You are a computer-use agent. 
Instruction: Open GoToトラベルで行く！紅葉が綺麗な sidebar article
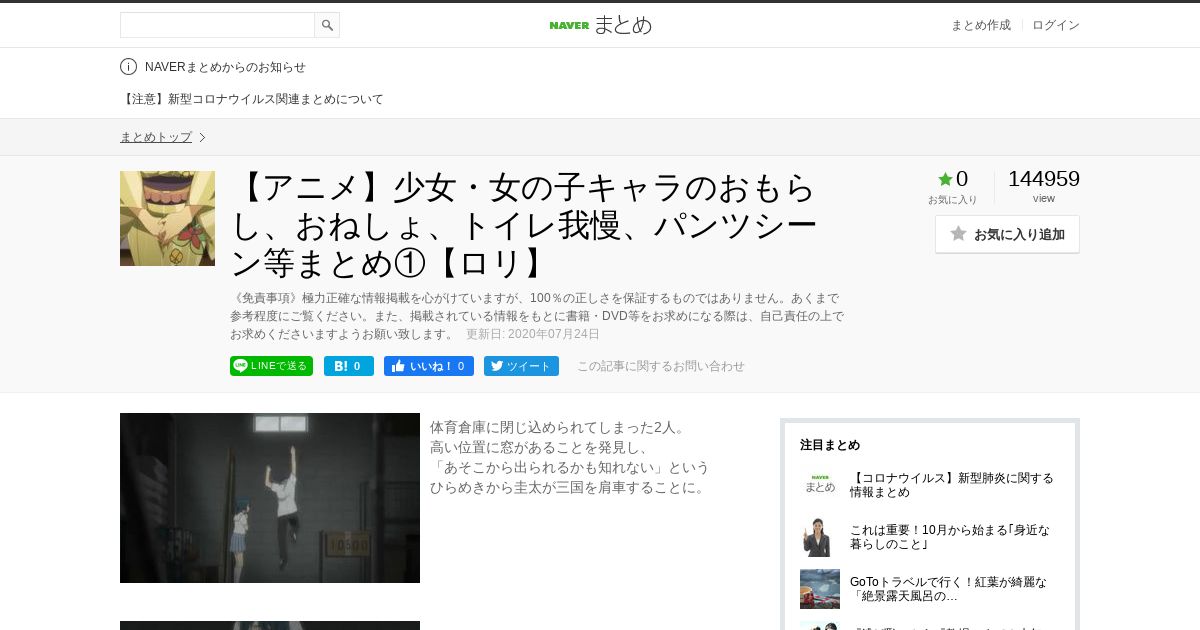(x=950, y=589)
